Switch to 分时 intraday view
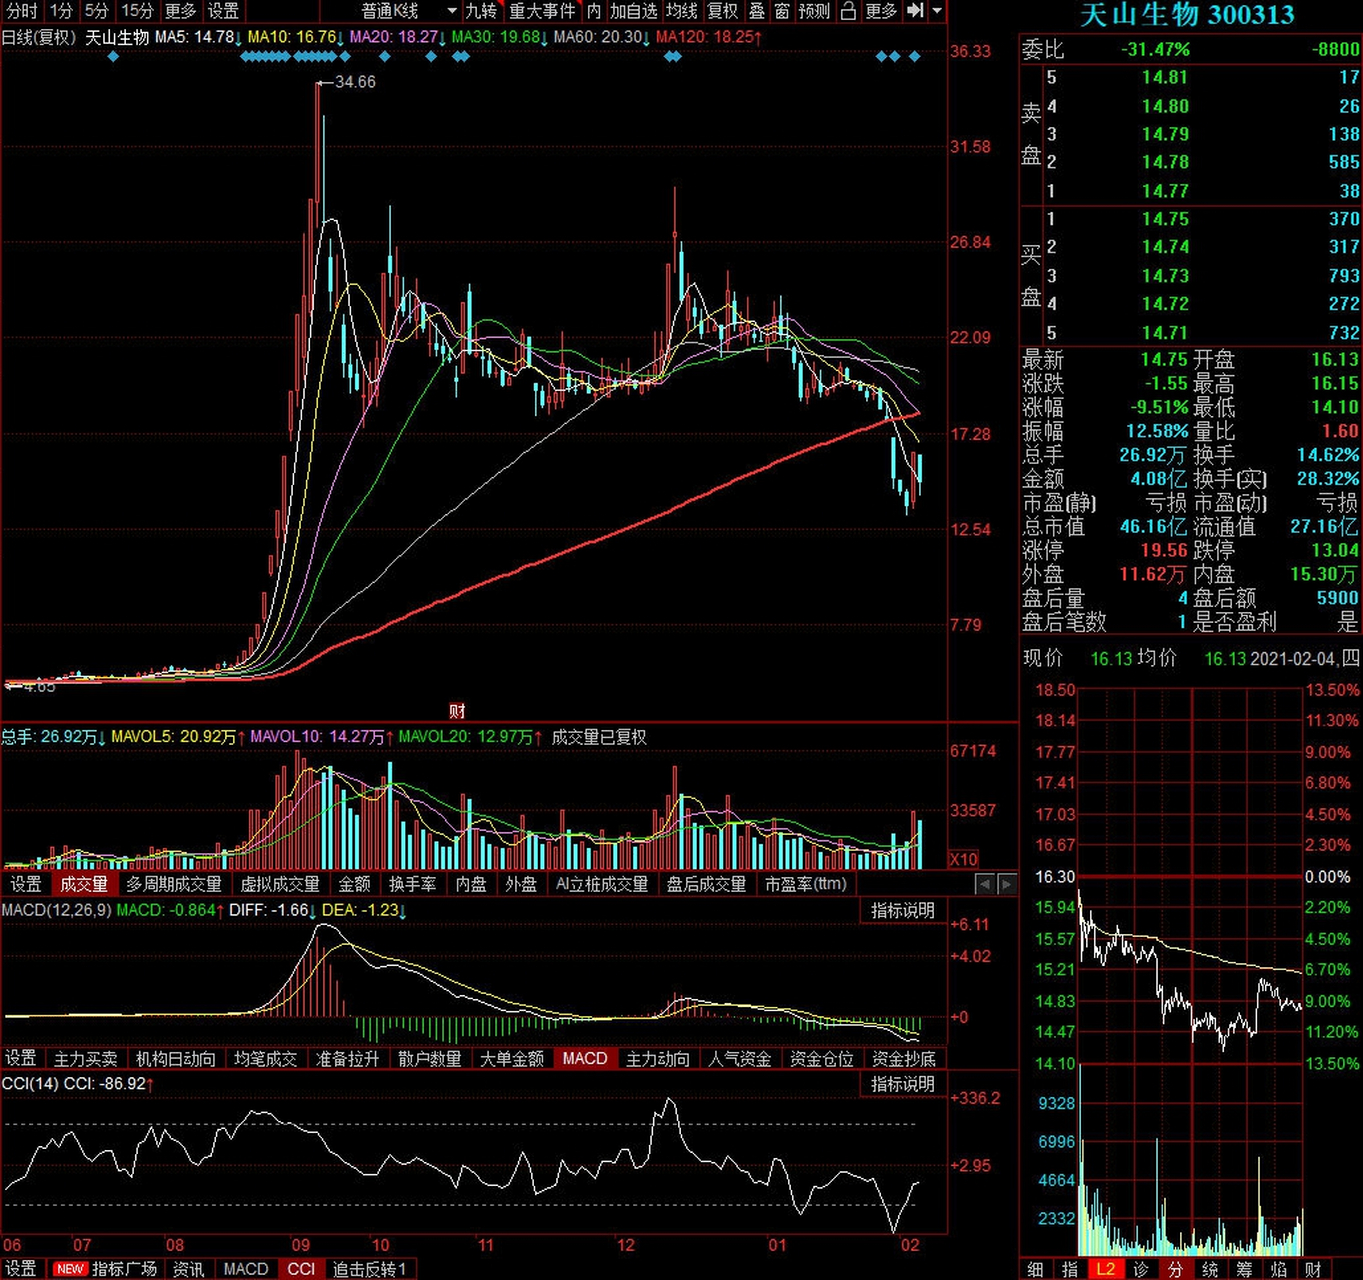This screenshot has width=1363, height=1280. coord(22,11)
